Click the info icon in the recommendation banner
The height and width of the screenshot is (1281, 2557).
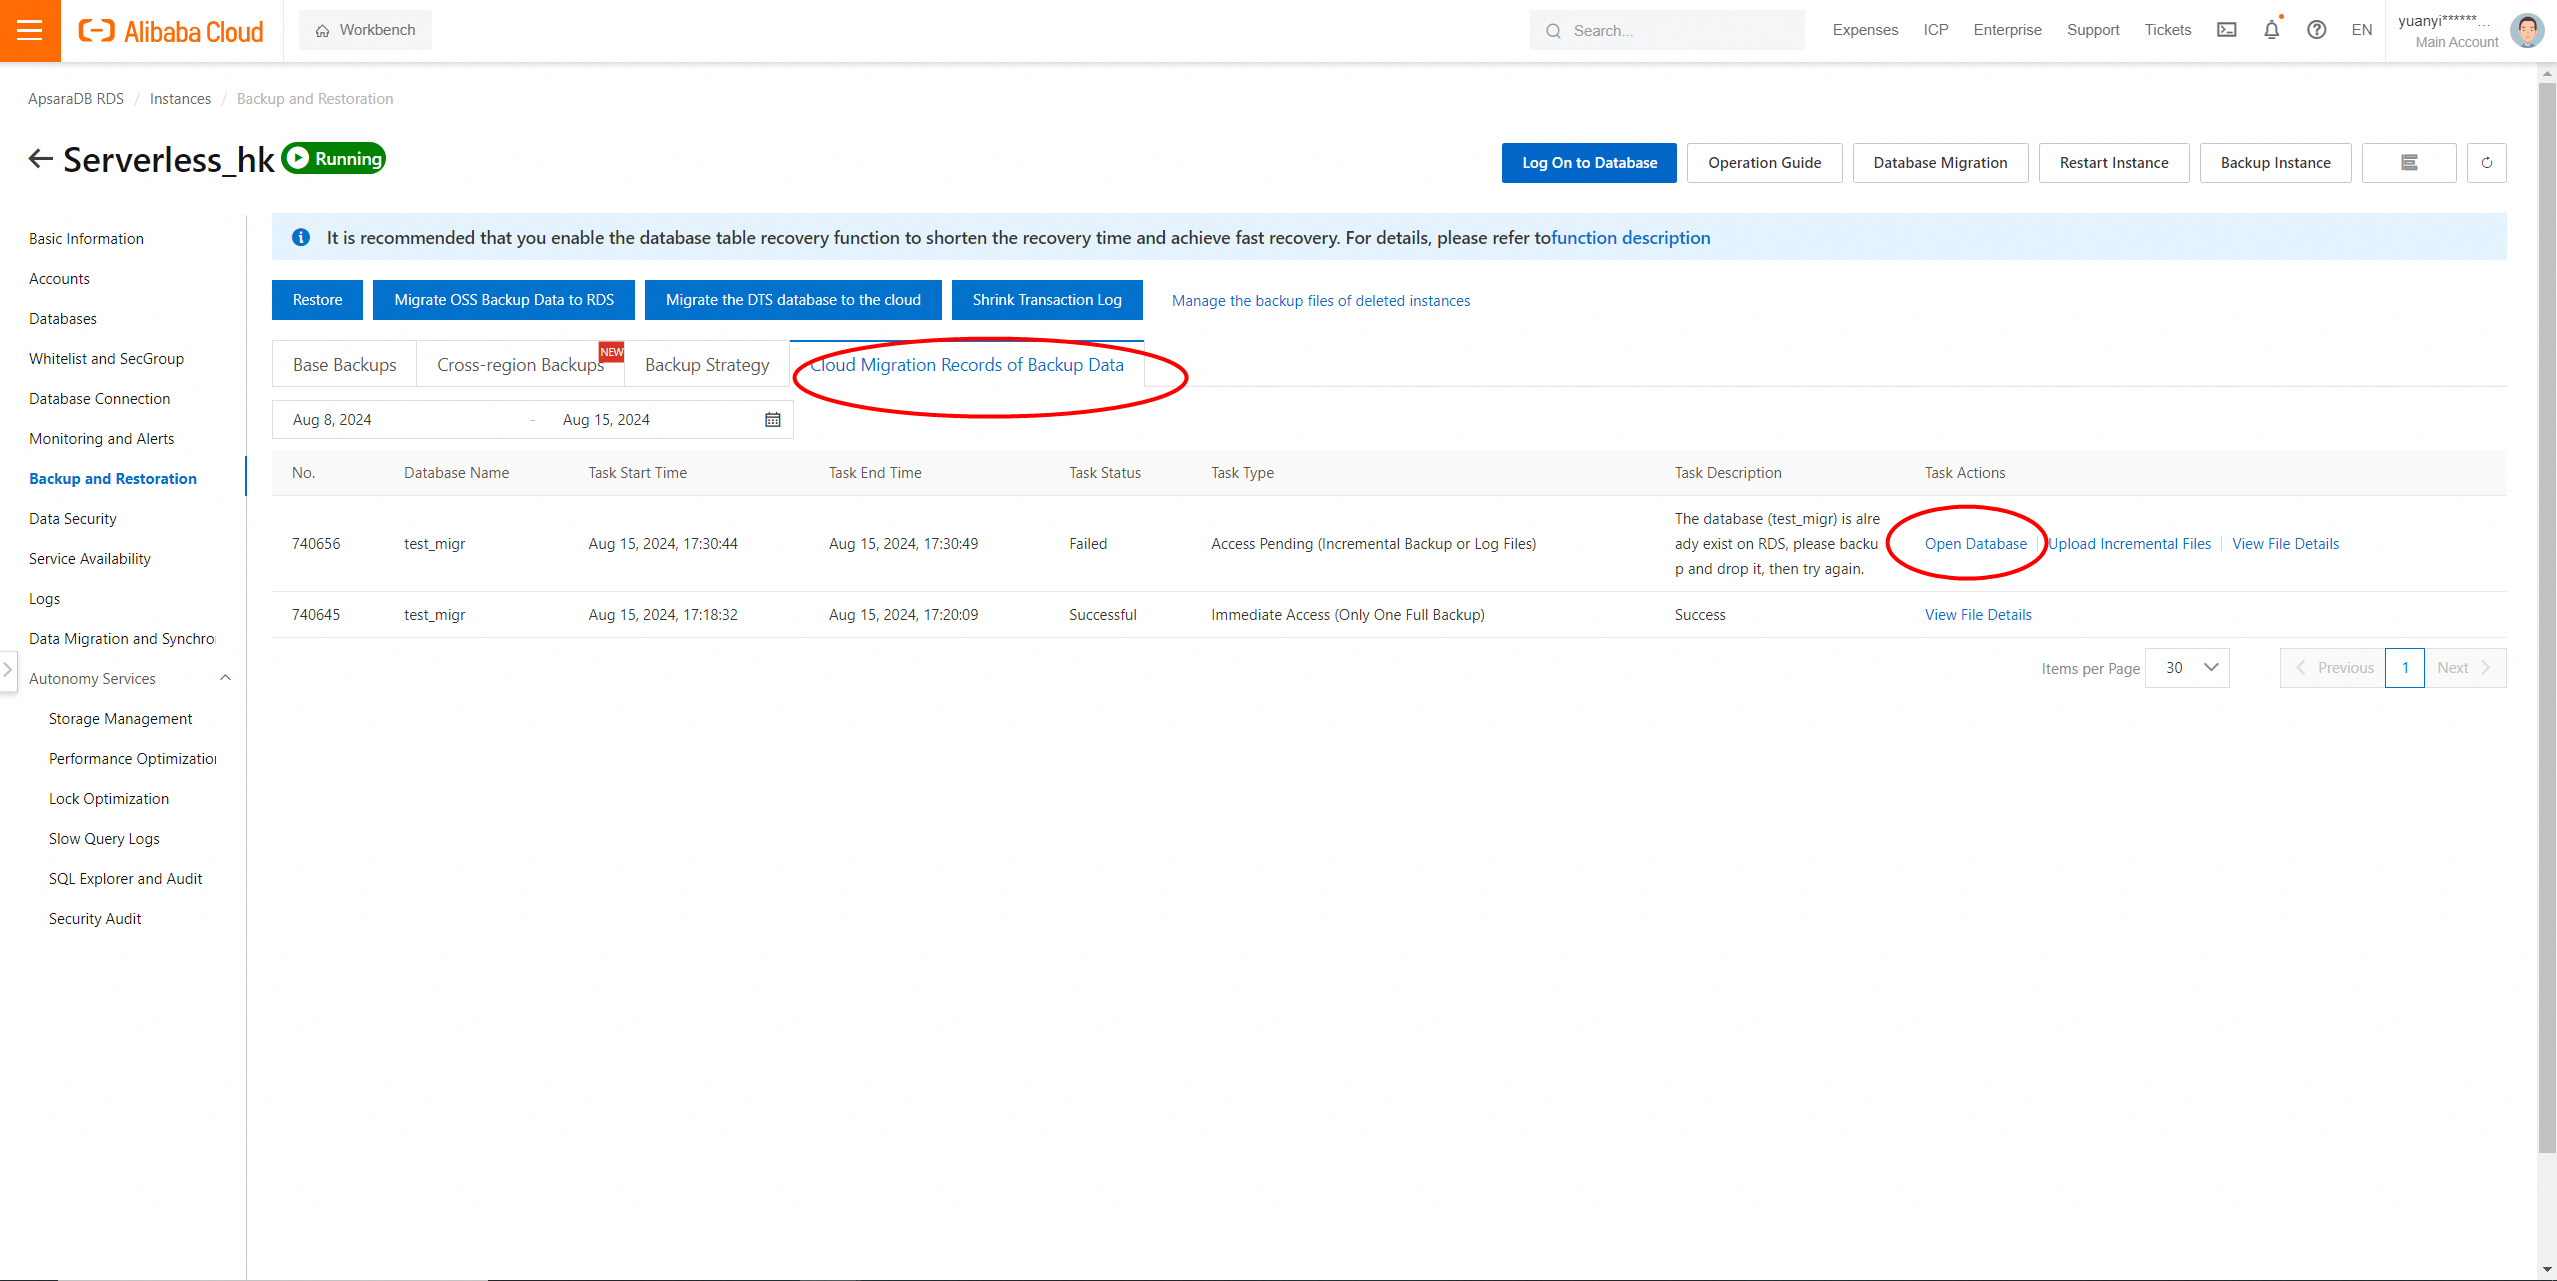[301, 238]
